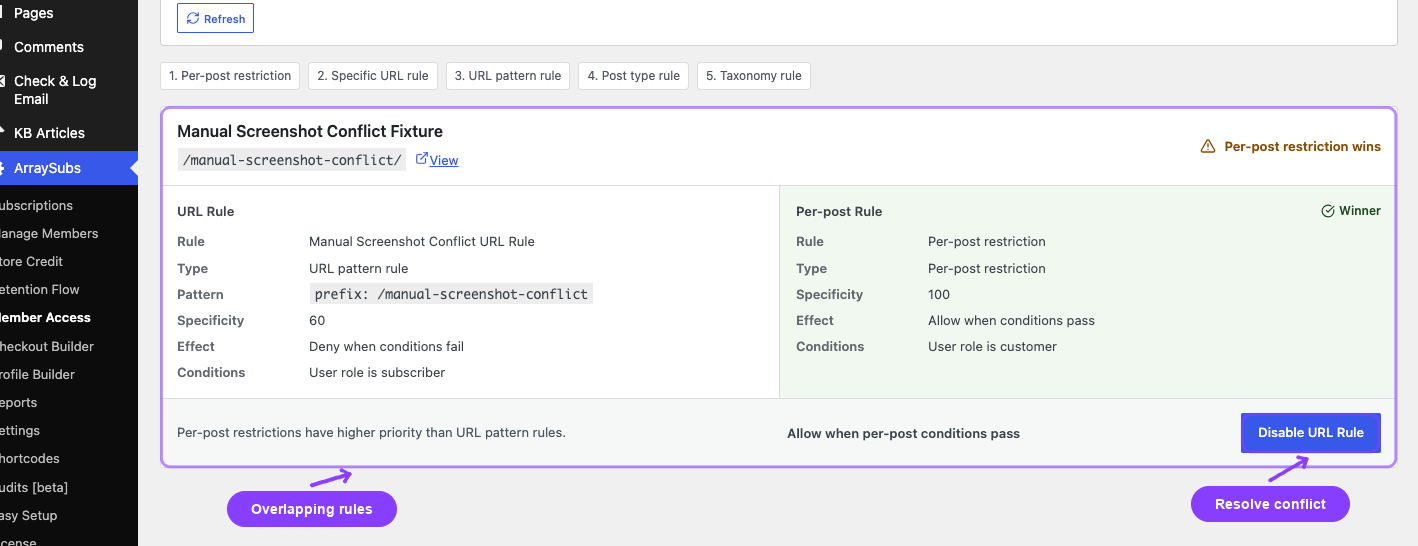Open the Reports submenu item

click(68, 402)
